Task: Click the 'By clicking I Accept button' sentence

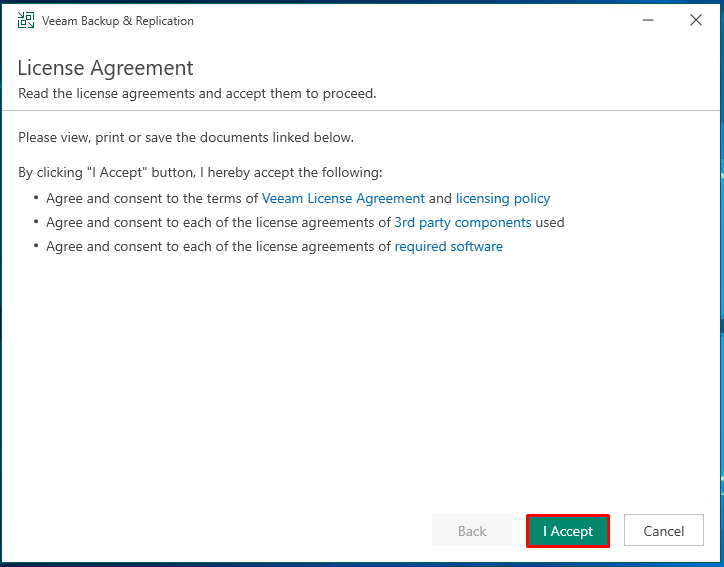Action: pyautogui.click(x=200, y=173)
